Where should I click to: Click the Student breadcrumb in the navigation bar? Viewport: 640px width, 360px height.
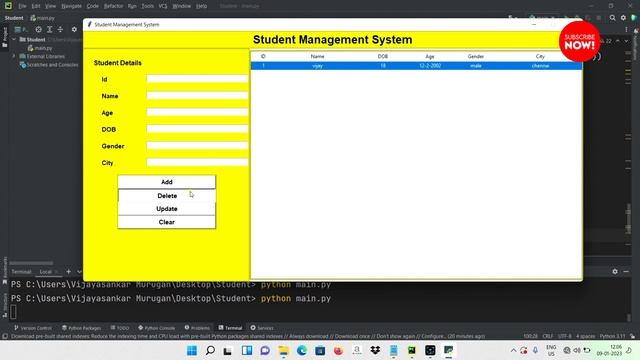click(x=14, y=18)
